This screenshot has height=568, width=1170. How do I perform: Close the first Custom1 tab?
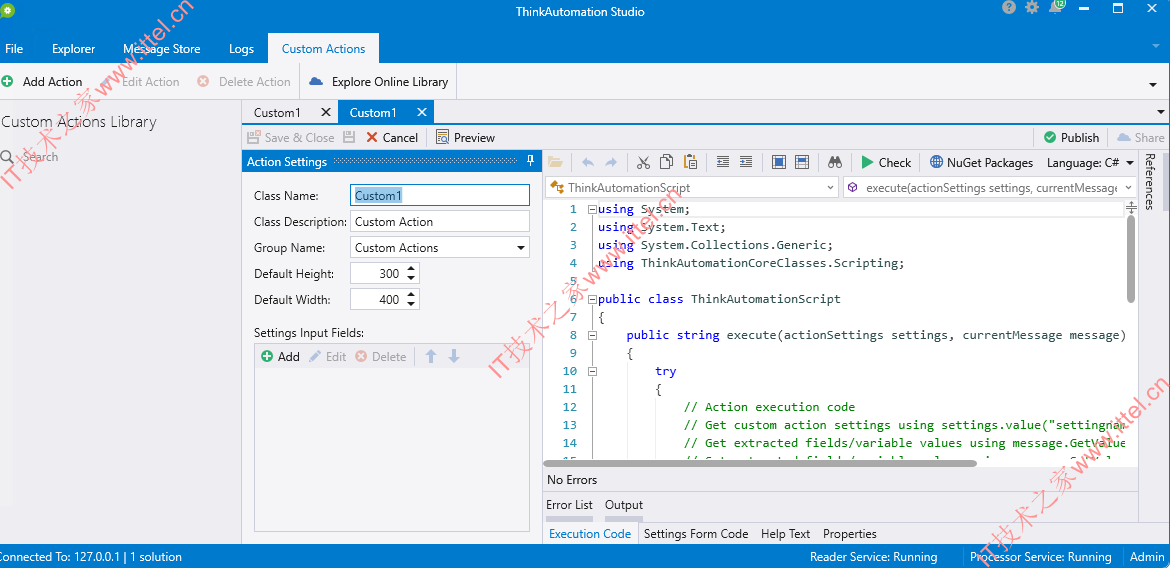325,112
